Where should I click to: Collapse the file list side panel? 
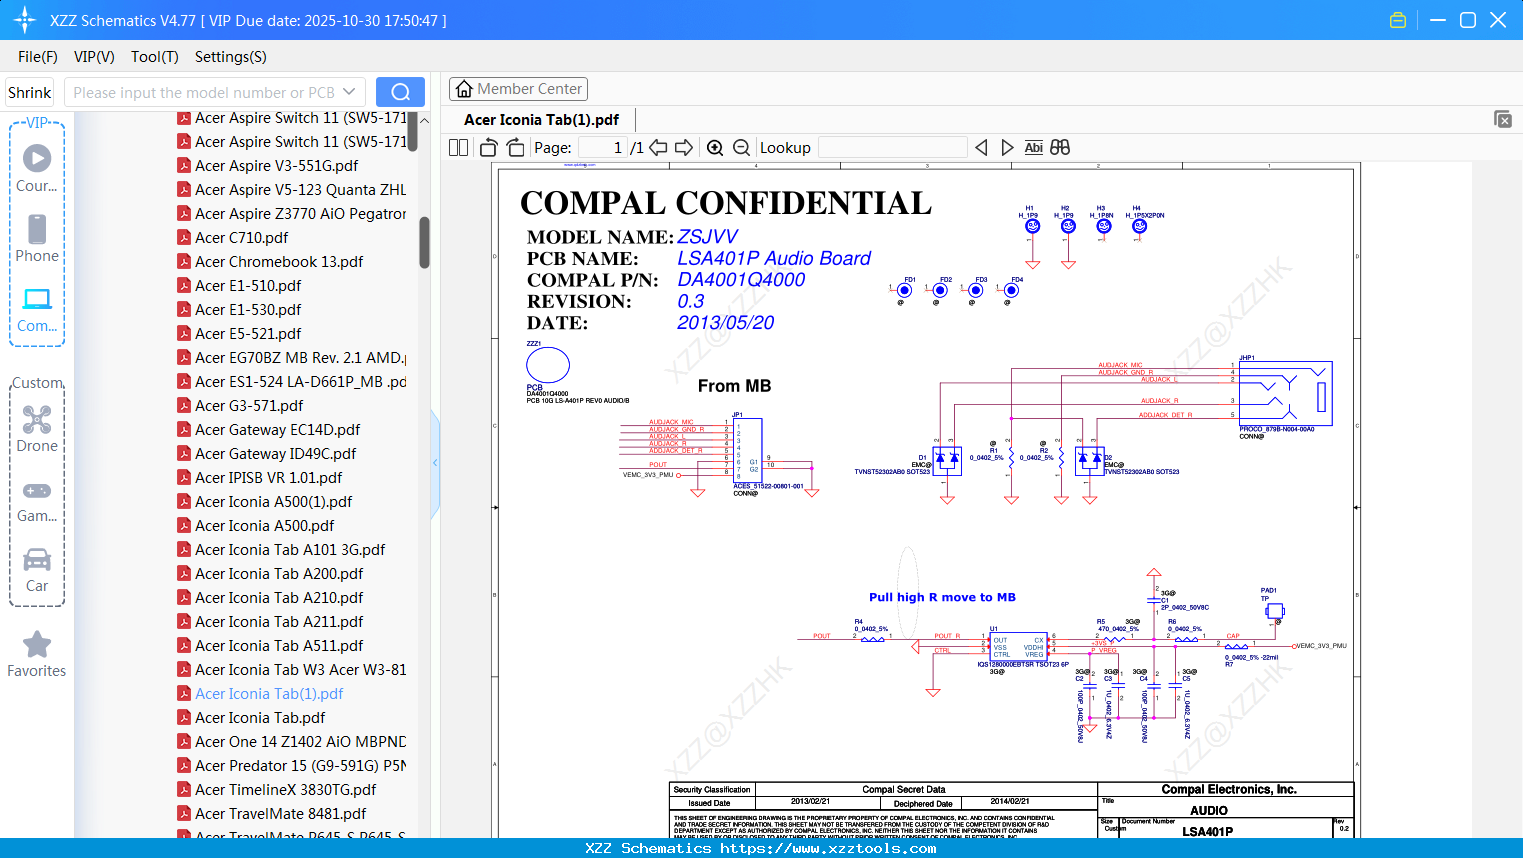pos(435,463)
